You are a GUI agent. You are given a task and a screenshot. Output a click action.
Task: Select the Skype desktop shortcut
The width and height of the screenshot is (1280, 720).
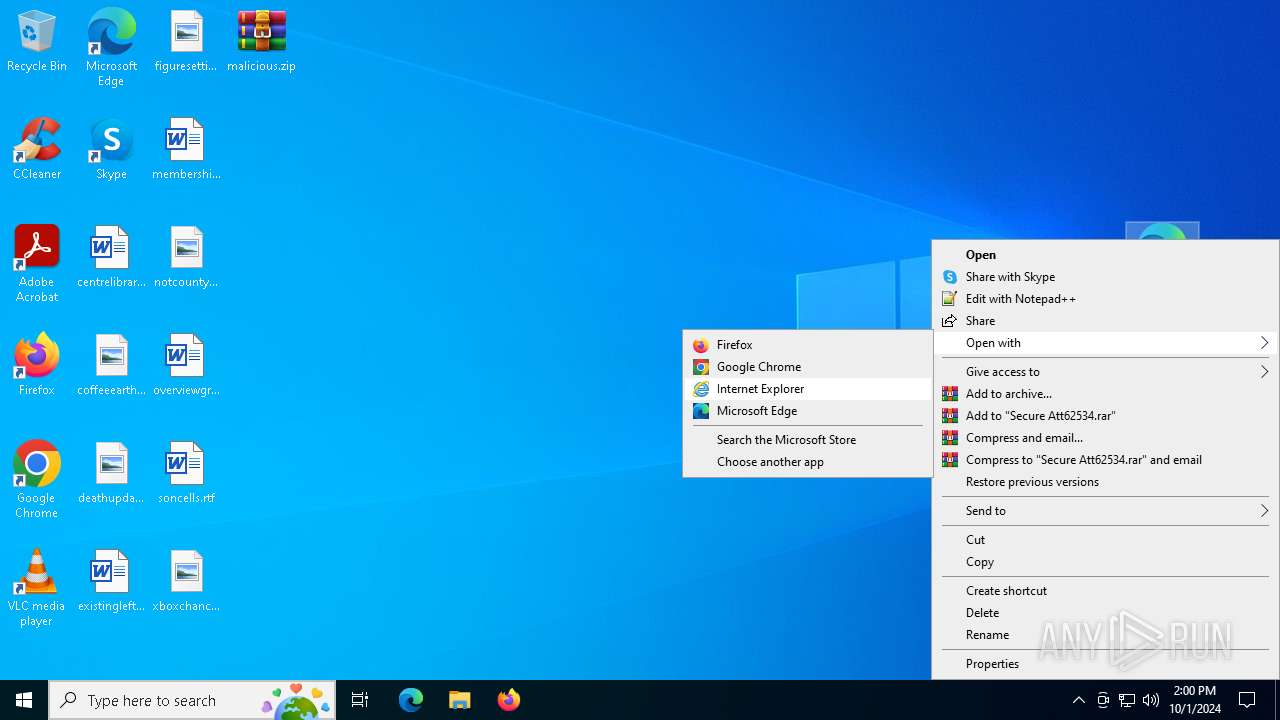tap(111, 150)
